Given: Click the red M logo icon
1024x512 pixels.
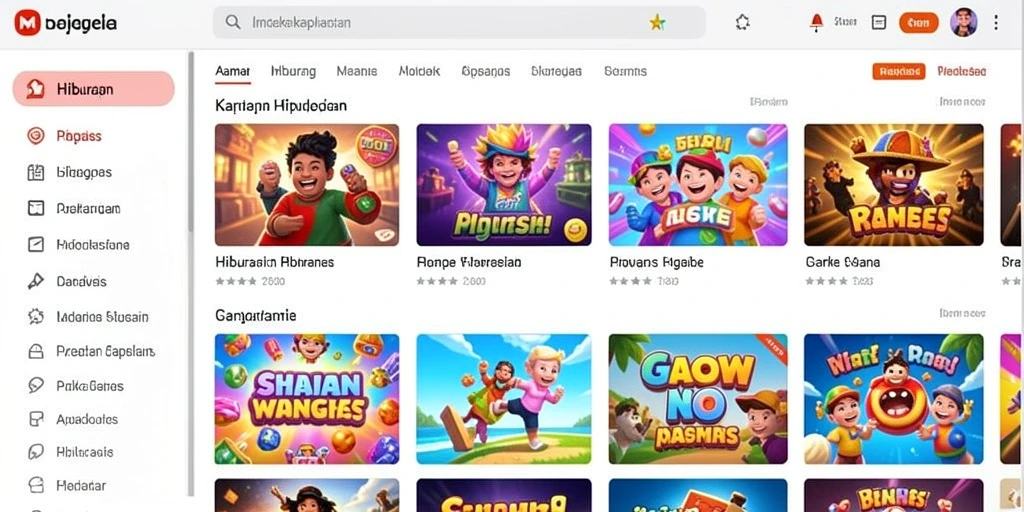Looking at the screenshot, I should tap(27, 23).
